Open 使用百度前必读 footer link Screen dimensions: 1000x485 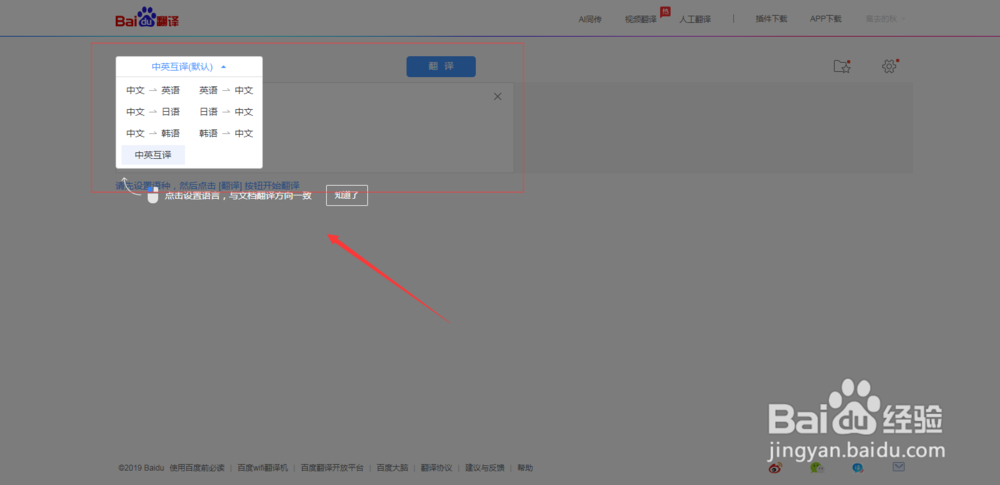(197, 468)
